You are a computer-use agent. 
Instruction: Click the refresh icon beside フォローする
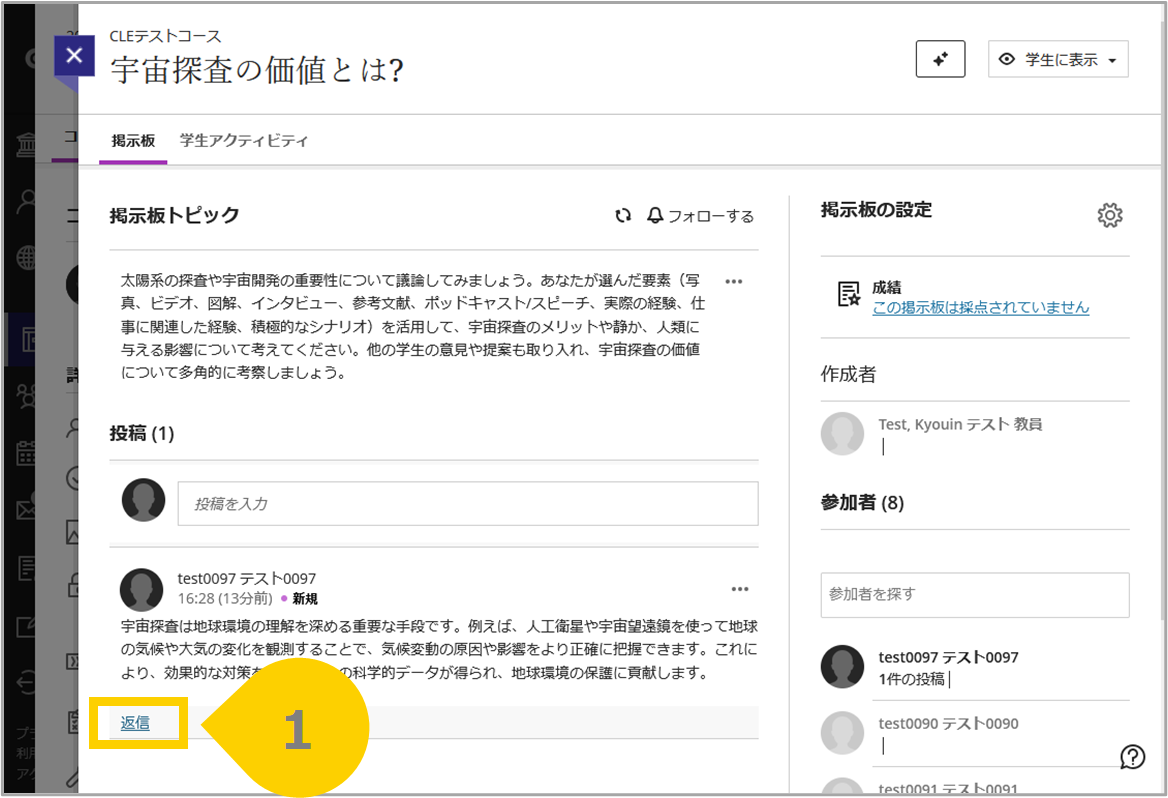tap(623, 215)
